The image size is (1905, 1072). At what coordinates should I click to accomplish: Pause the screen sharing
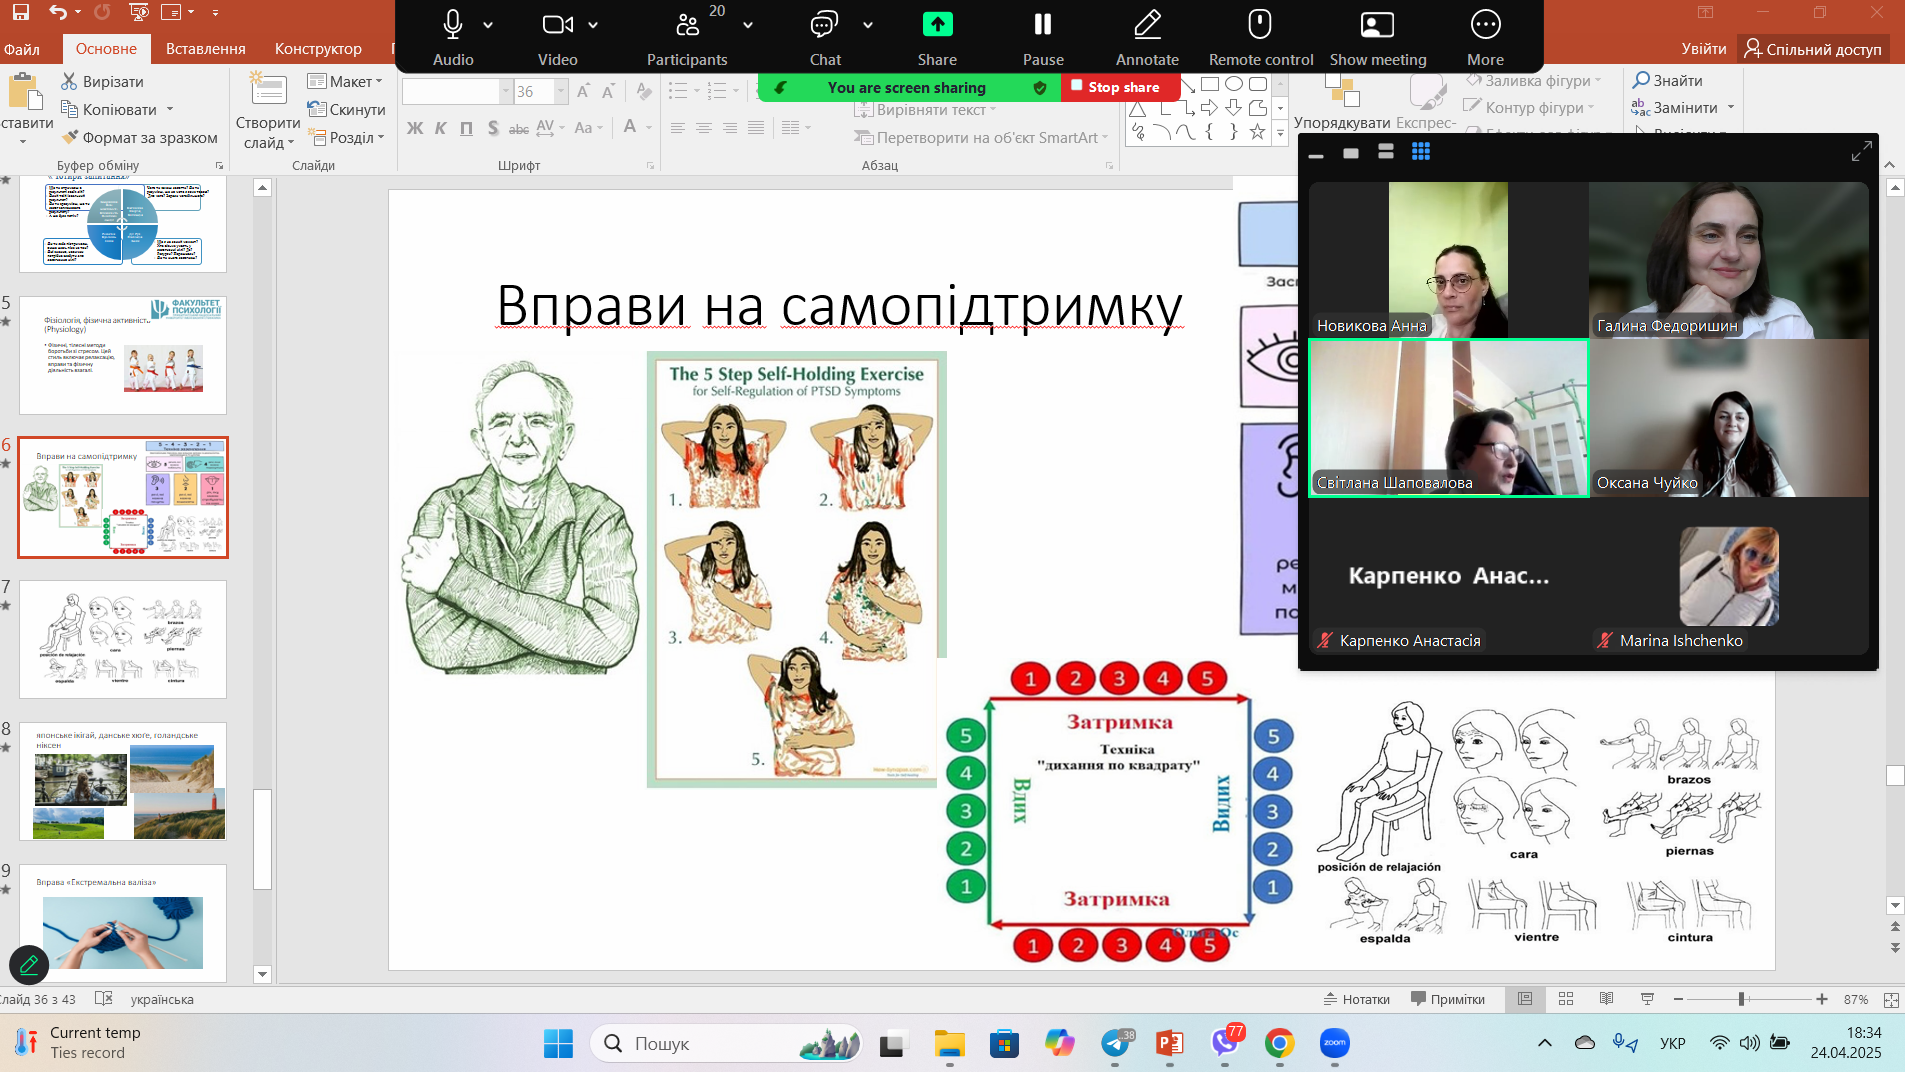click(x=1043, y=25)
